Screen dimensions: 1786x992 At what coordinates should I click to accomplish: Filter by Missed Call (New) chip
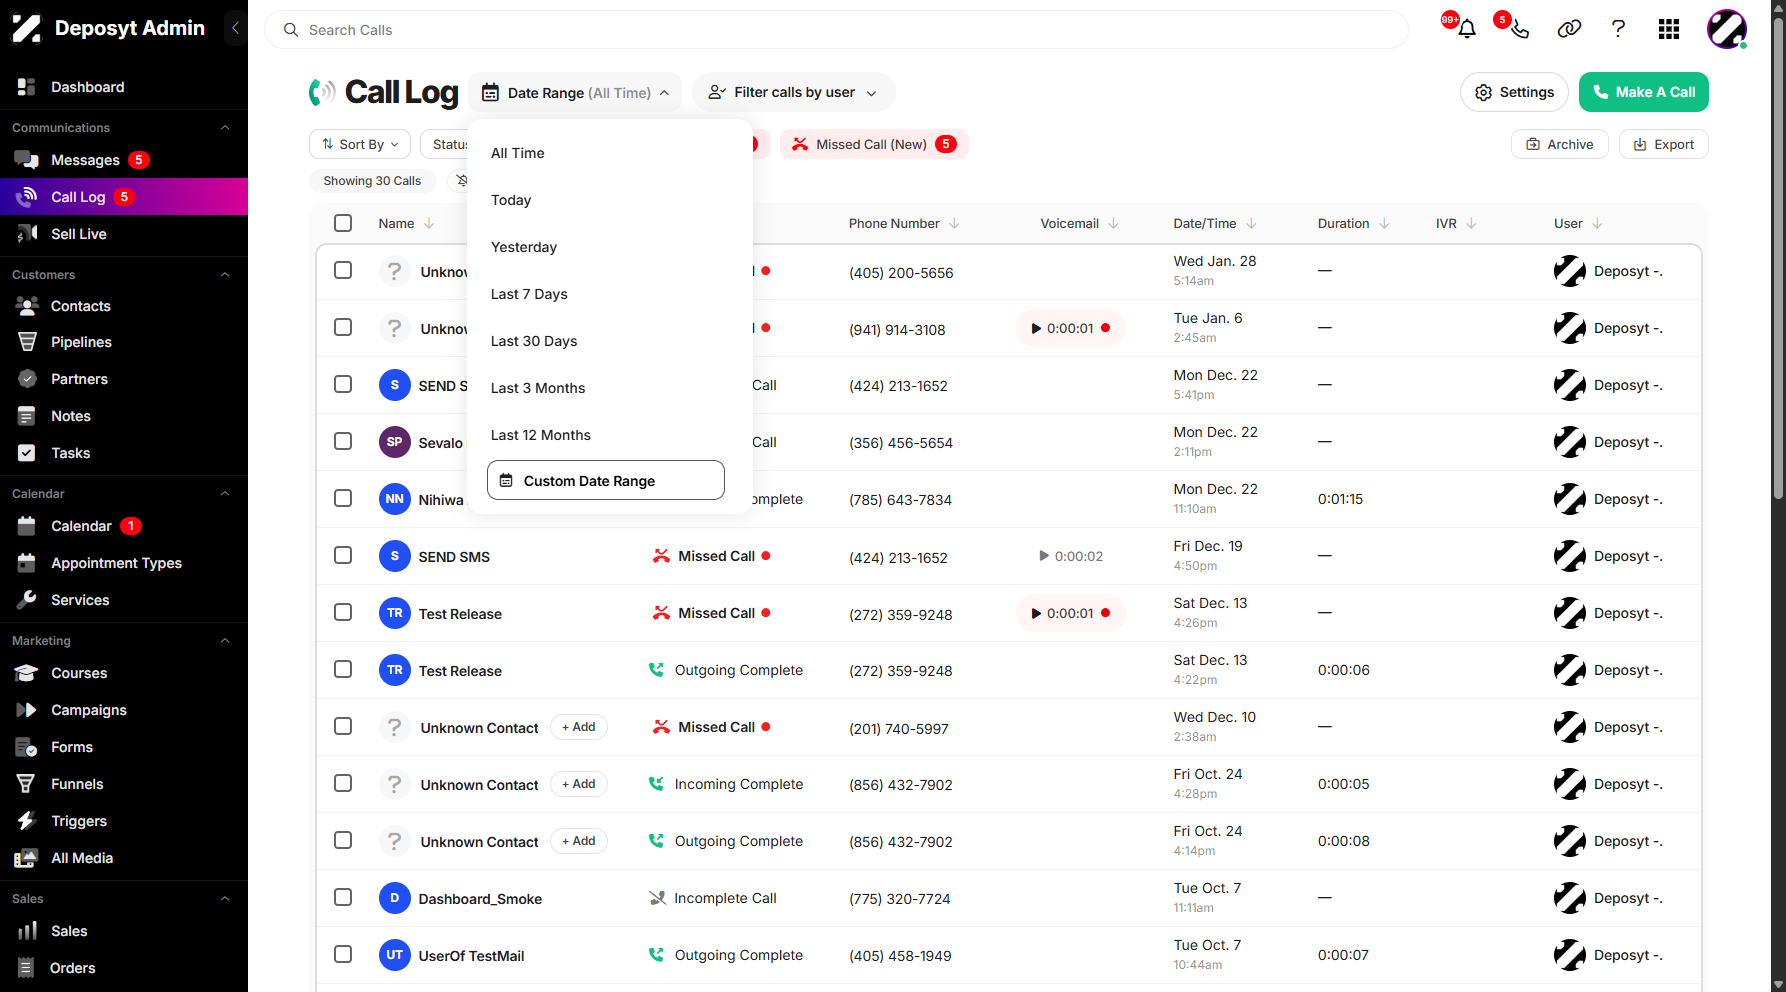coord(874,144)
